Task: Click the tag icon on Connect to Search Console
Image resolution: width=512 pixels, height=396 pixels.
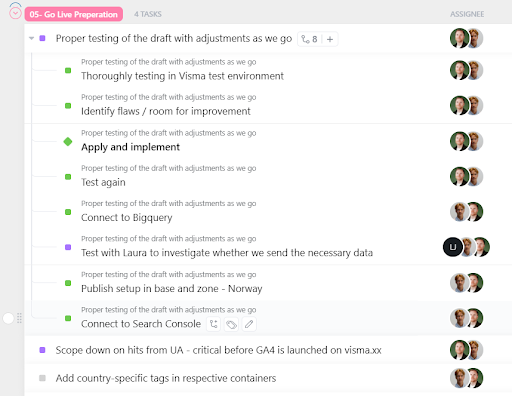Action: click(x=231, y=324)
